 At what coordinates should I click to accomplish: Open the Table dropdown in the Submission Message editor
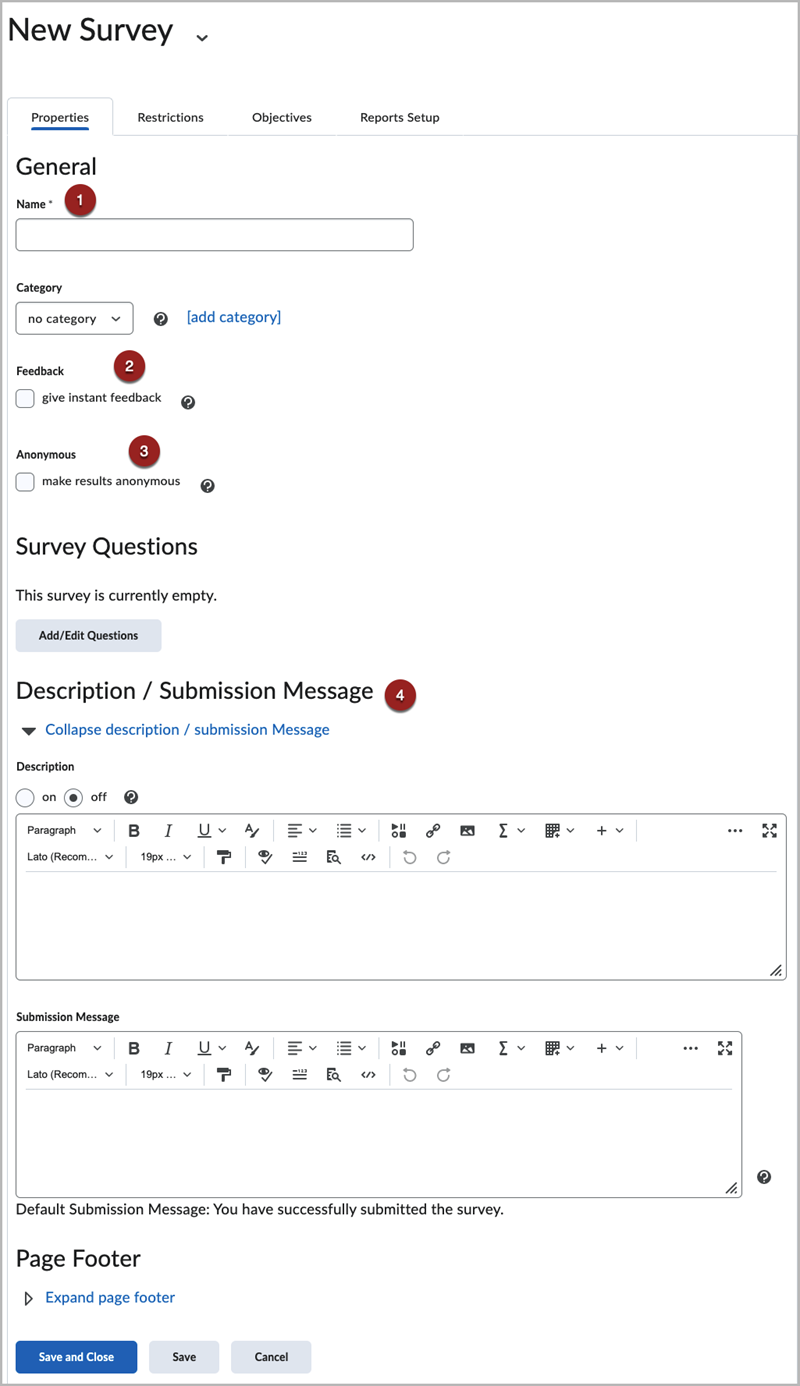[560, 1048]
